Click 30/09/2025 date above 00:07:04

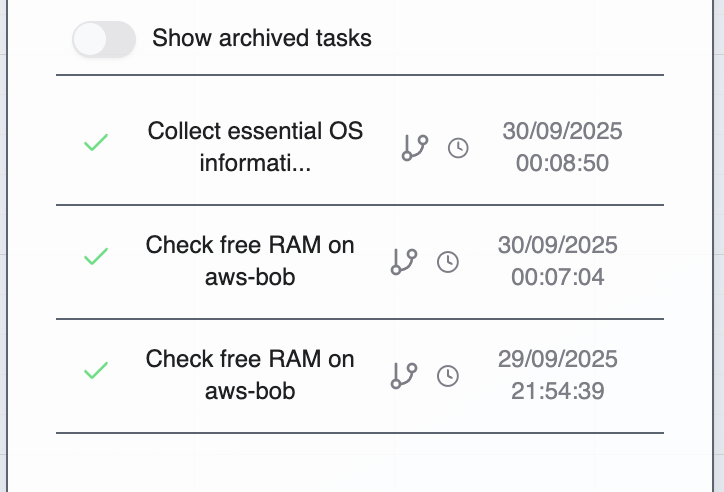click(x=557, y=245)
